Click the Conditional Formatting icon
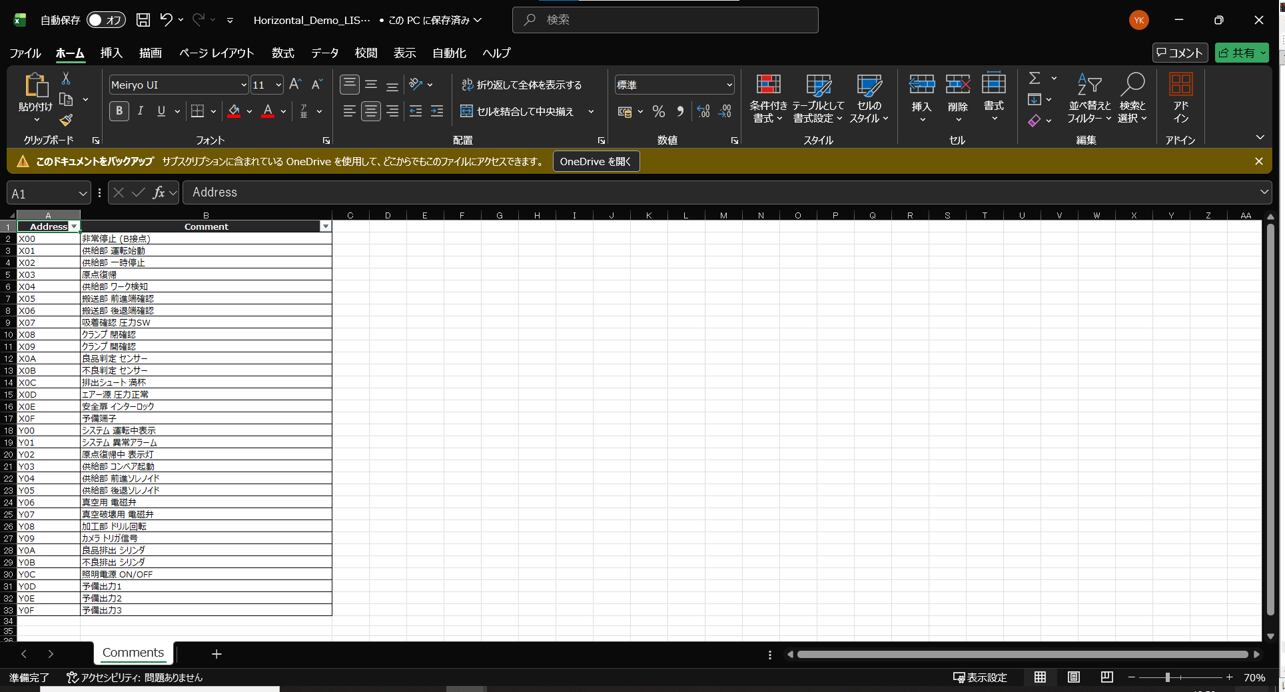The width and height of the screenshot is (1285, 692). coord(768,99)
